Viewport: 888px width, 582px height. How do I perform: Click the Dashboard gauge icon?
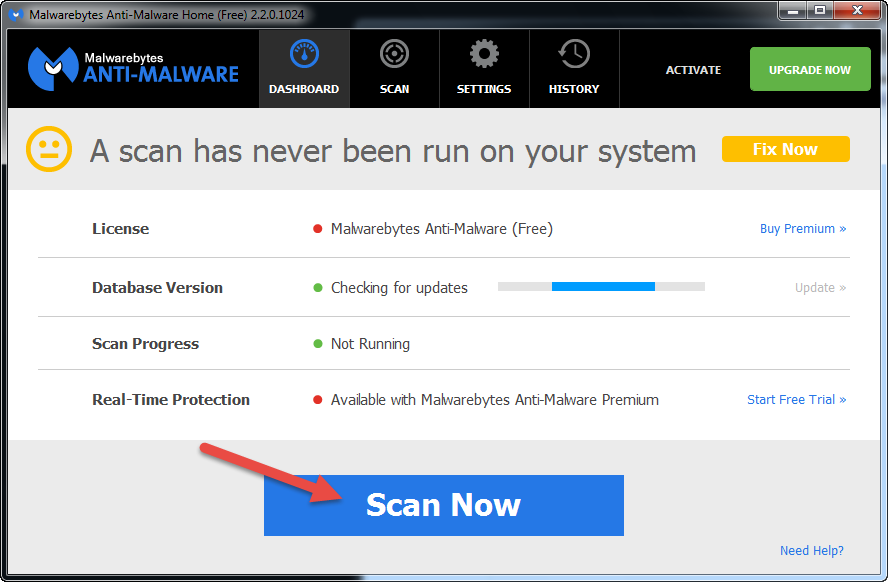click(304, 54)
